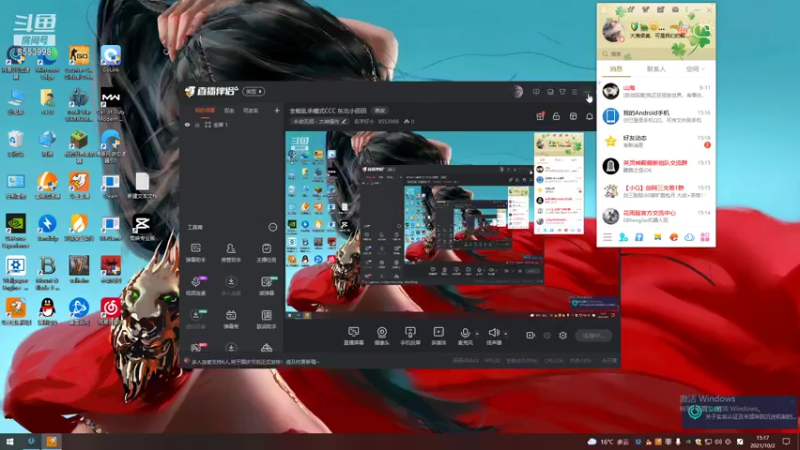Add 摄像头 camera source
The width and height of the screenshot is (800, 450).
tap(382, 336)
